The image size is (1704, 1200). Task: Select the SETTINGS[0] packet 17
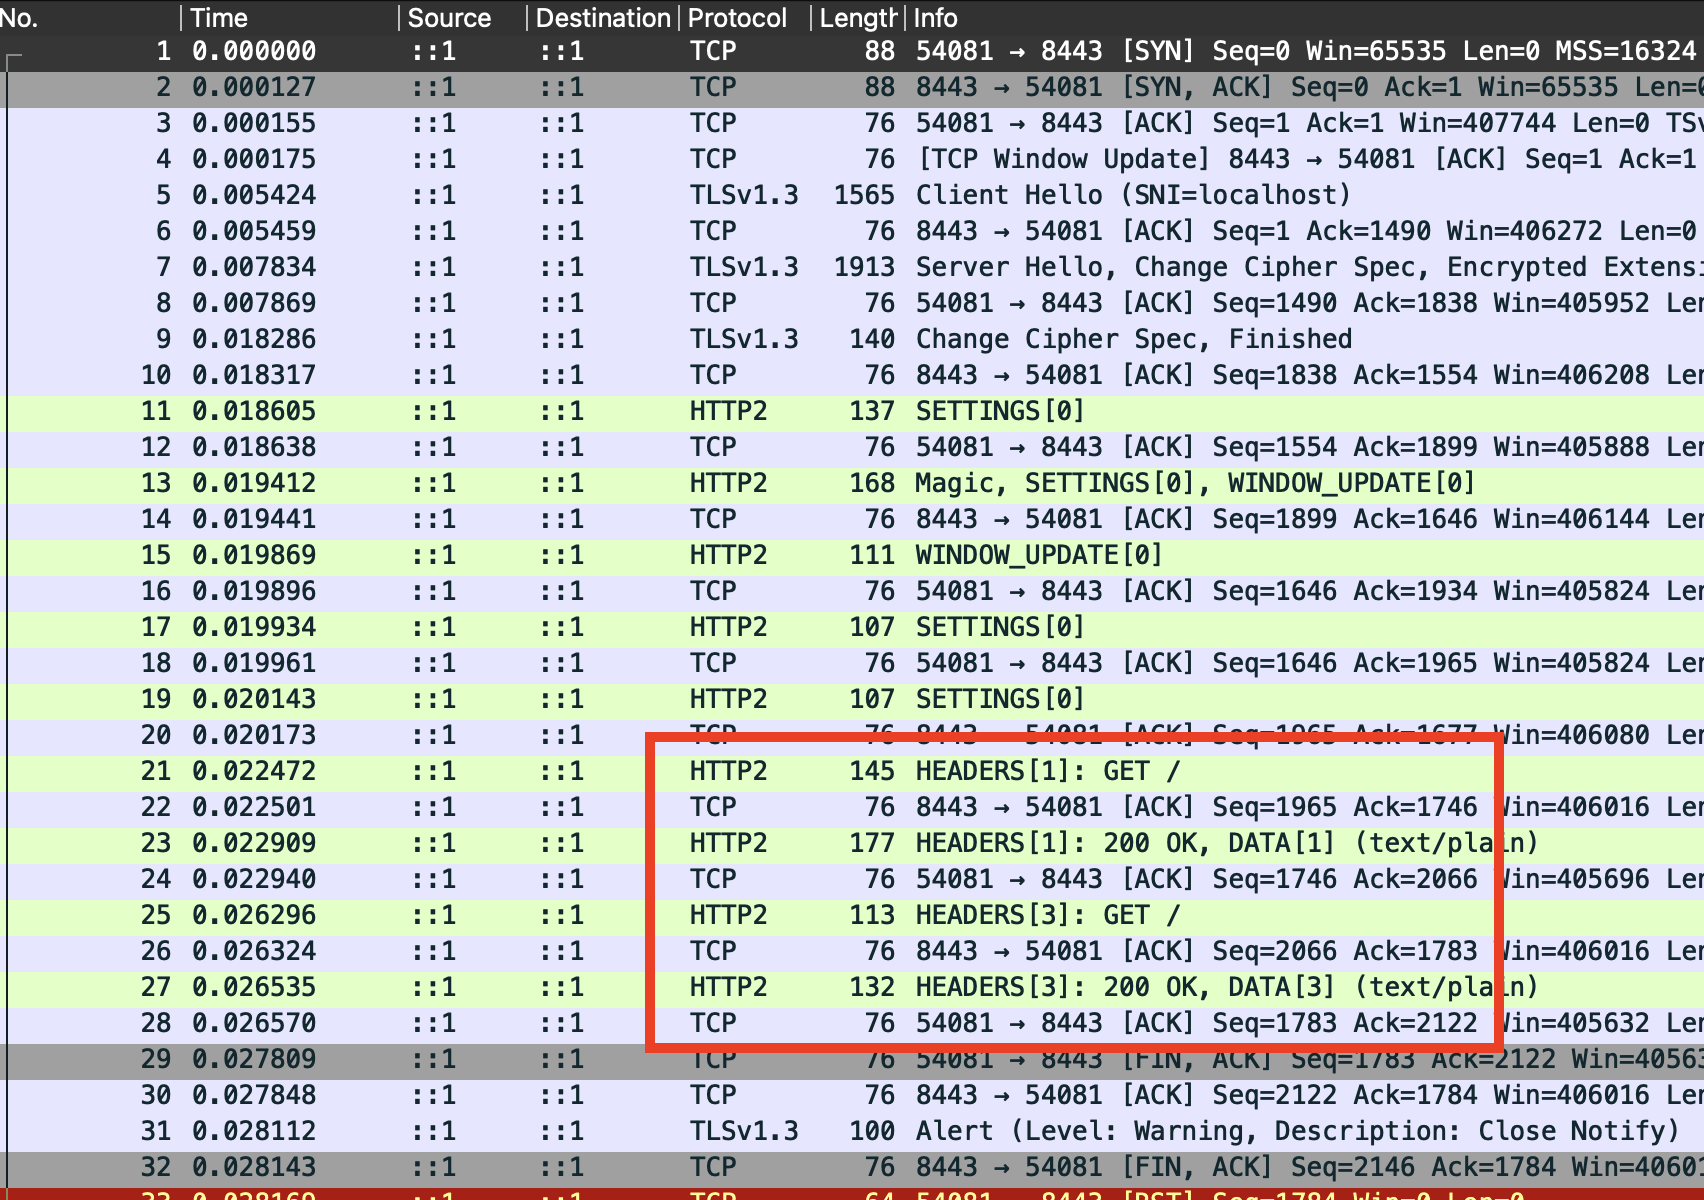(x=852, y=627)
